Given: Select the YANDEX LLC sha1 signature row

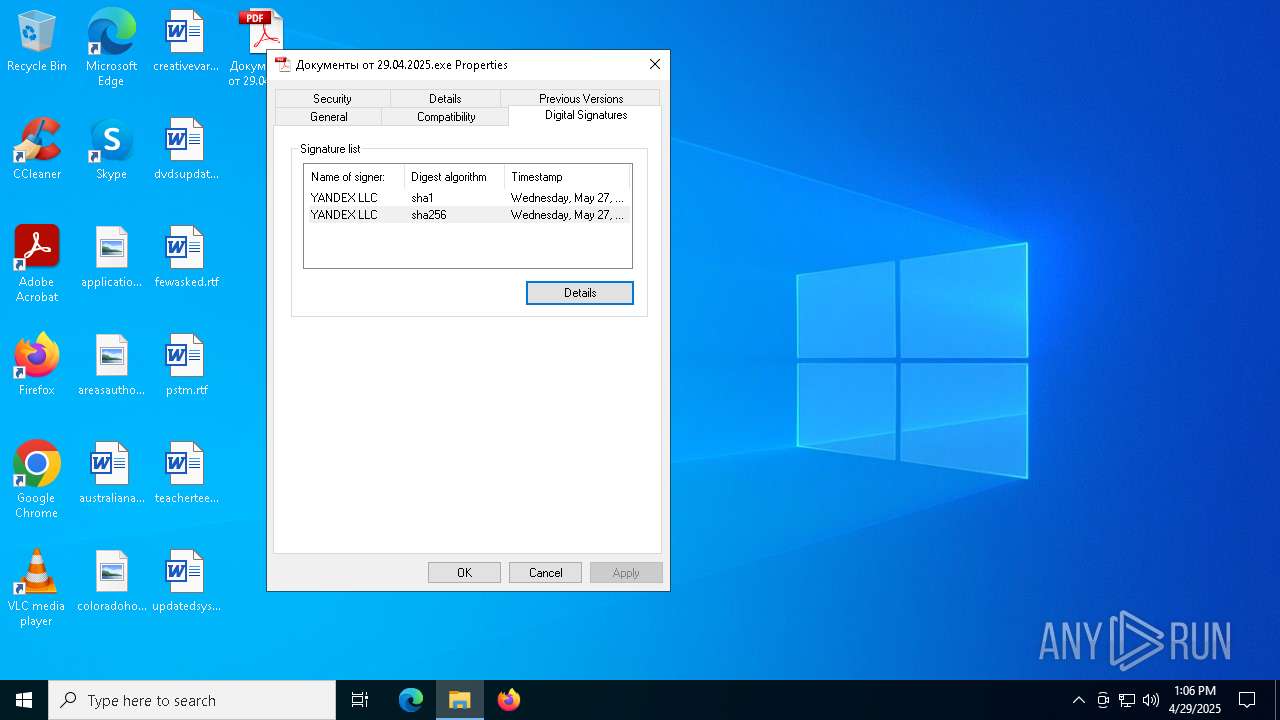Looking at the screenshot, I should tap(468, 198).
